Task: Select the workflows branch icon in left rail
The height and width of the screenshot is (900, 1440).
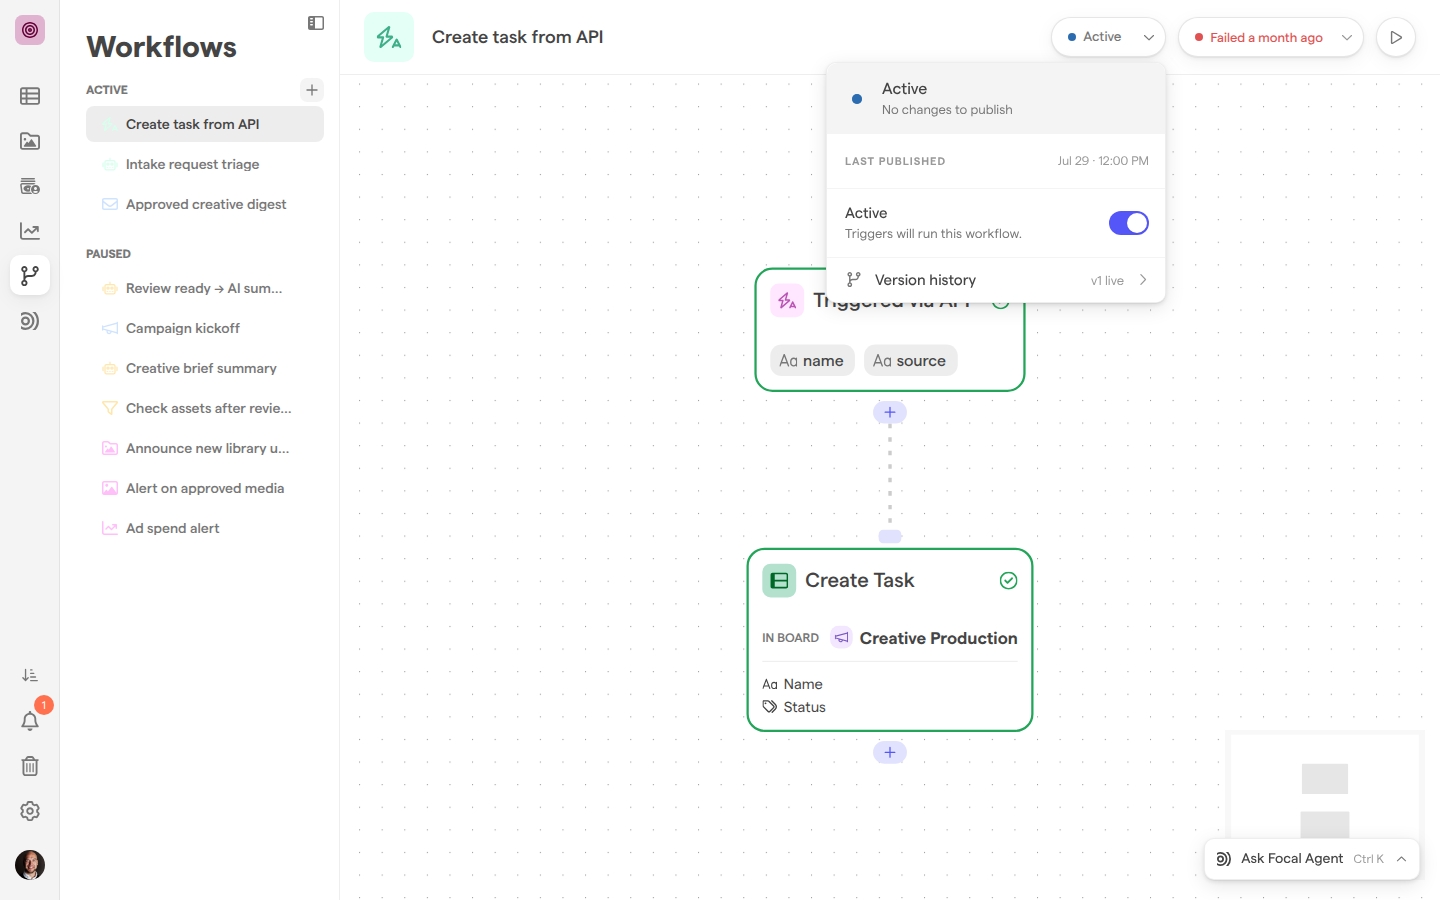Action: coord(30,275)
